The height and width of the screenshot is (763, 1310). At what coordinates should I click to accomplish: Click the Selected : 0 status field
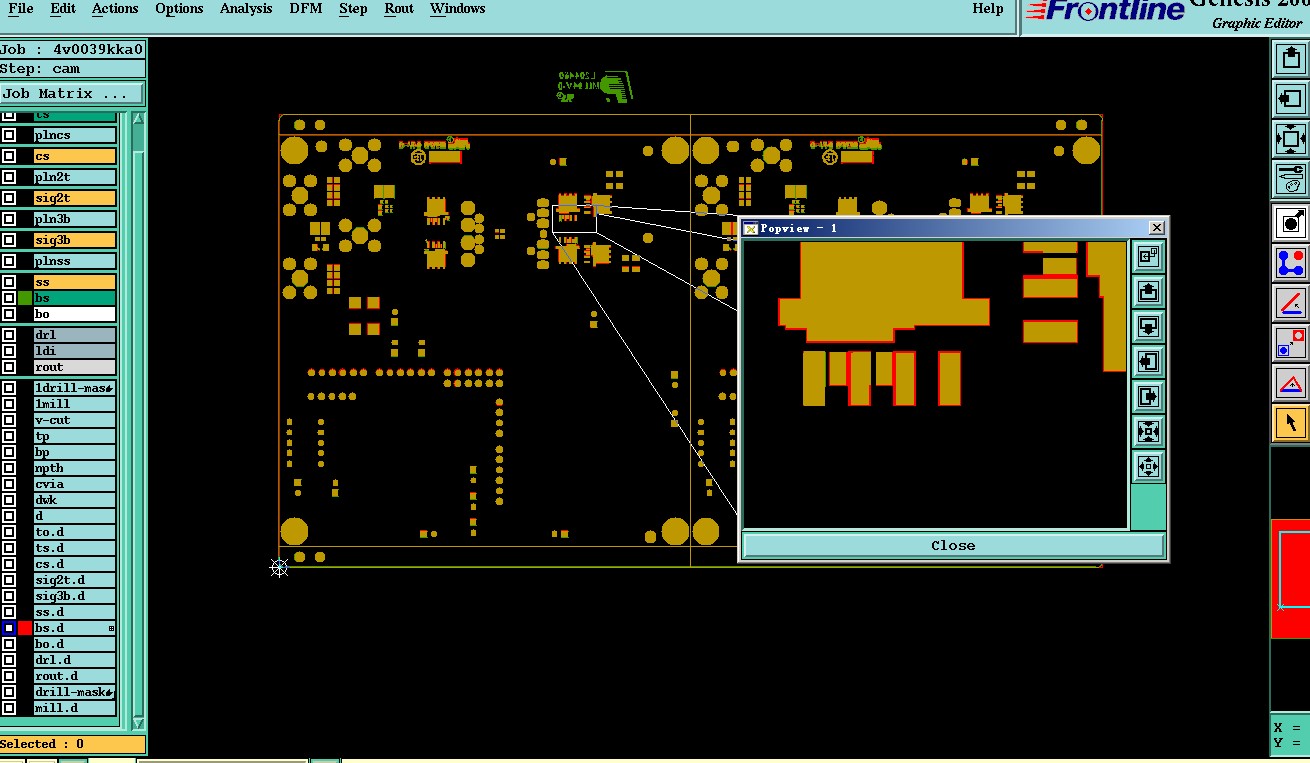pos(72,744)
